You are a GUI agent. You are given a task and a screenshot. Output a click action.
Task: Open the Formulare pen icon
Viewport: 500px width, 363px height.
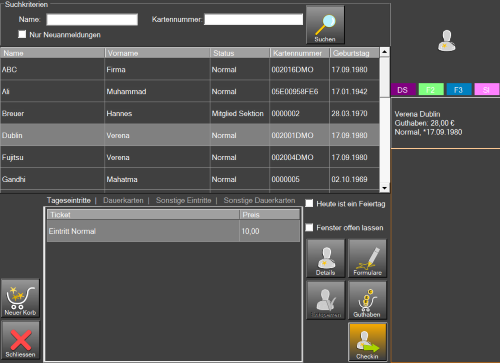(367, 258)
